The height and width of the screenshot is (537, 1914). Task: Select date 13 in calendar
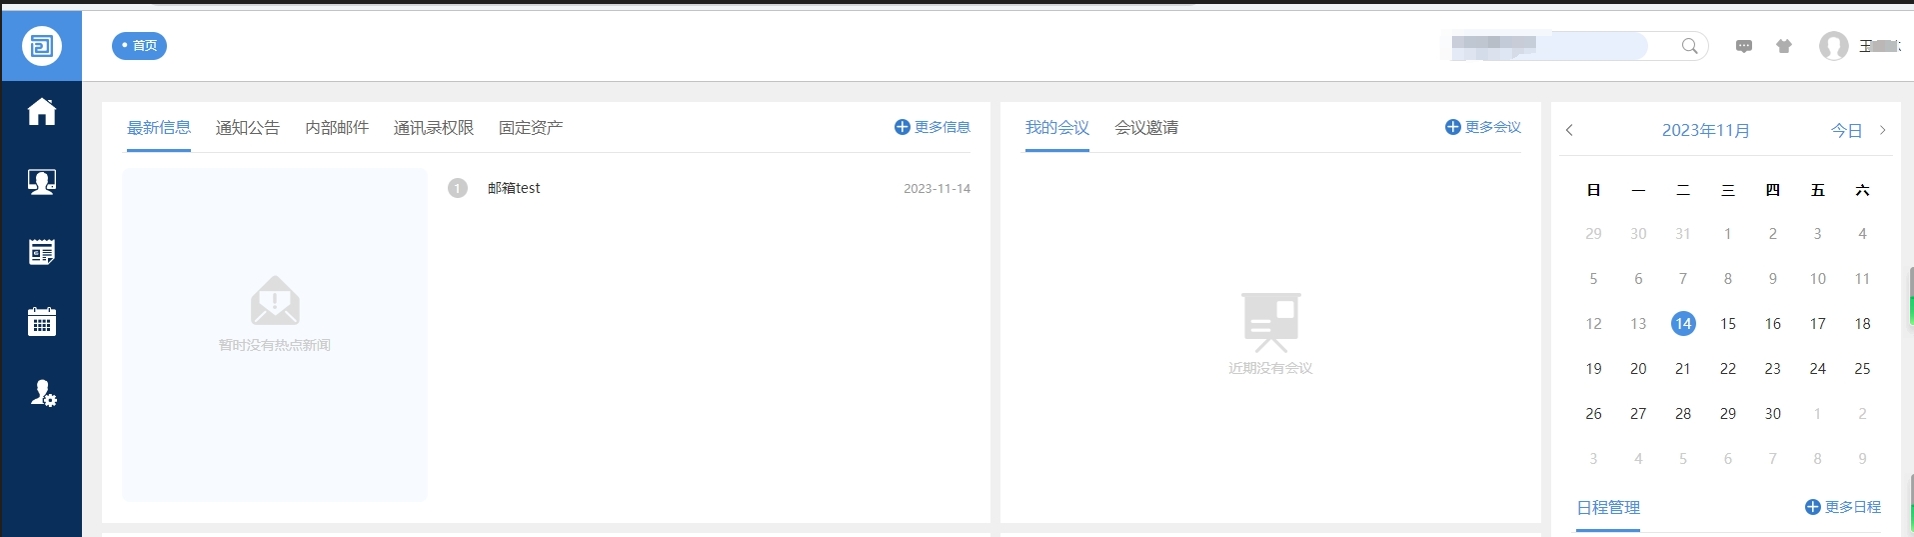click(x=1638, y=324)
